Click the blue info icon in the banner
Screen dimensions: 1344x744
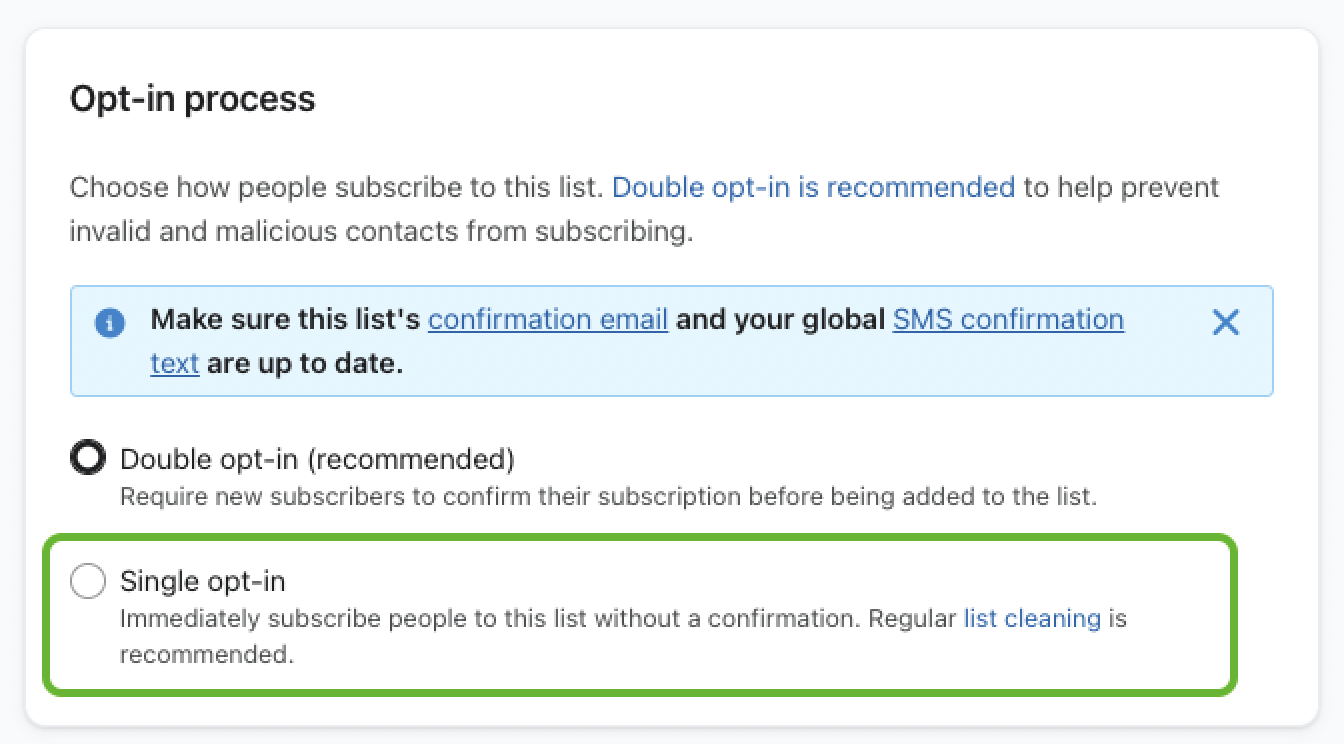(110, 323)
